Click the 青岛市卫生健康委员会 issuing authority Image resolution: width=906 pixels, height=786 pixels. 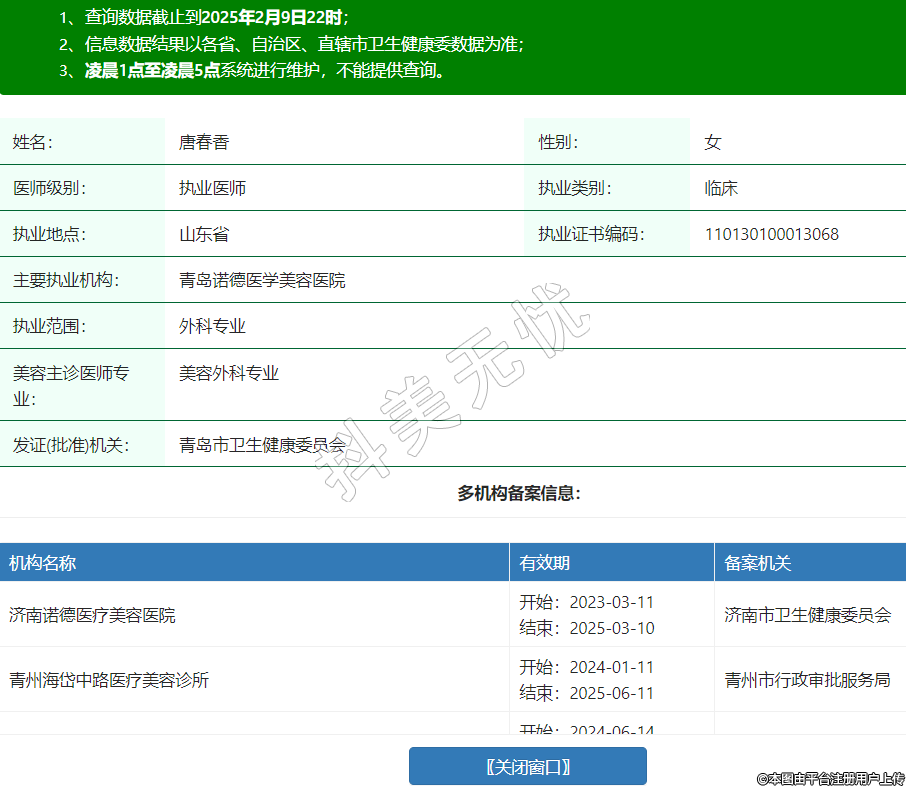[262, 445]
